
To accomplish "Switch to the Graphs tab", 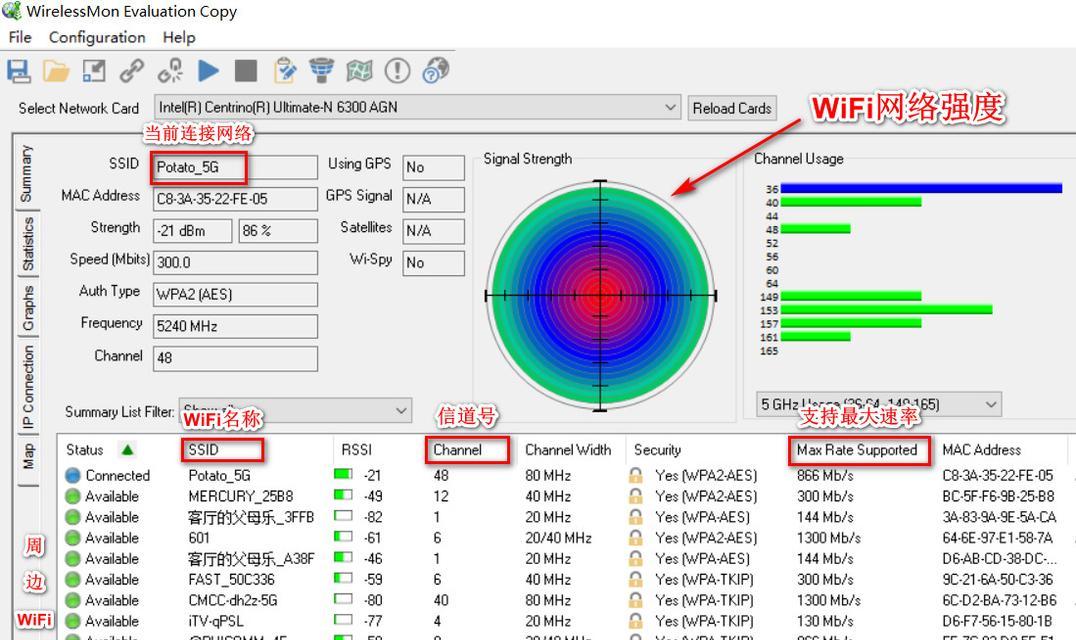I will 27,307.
